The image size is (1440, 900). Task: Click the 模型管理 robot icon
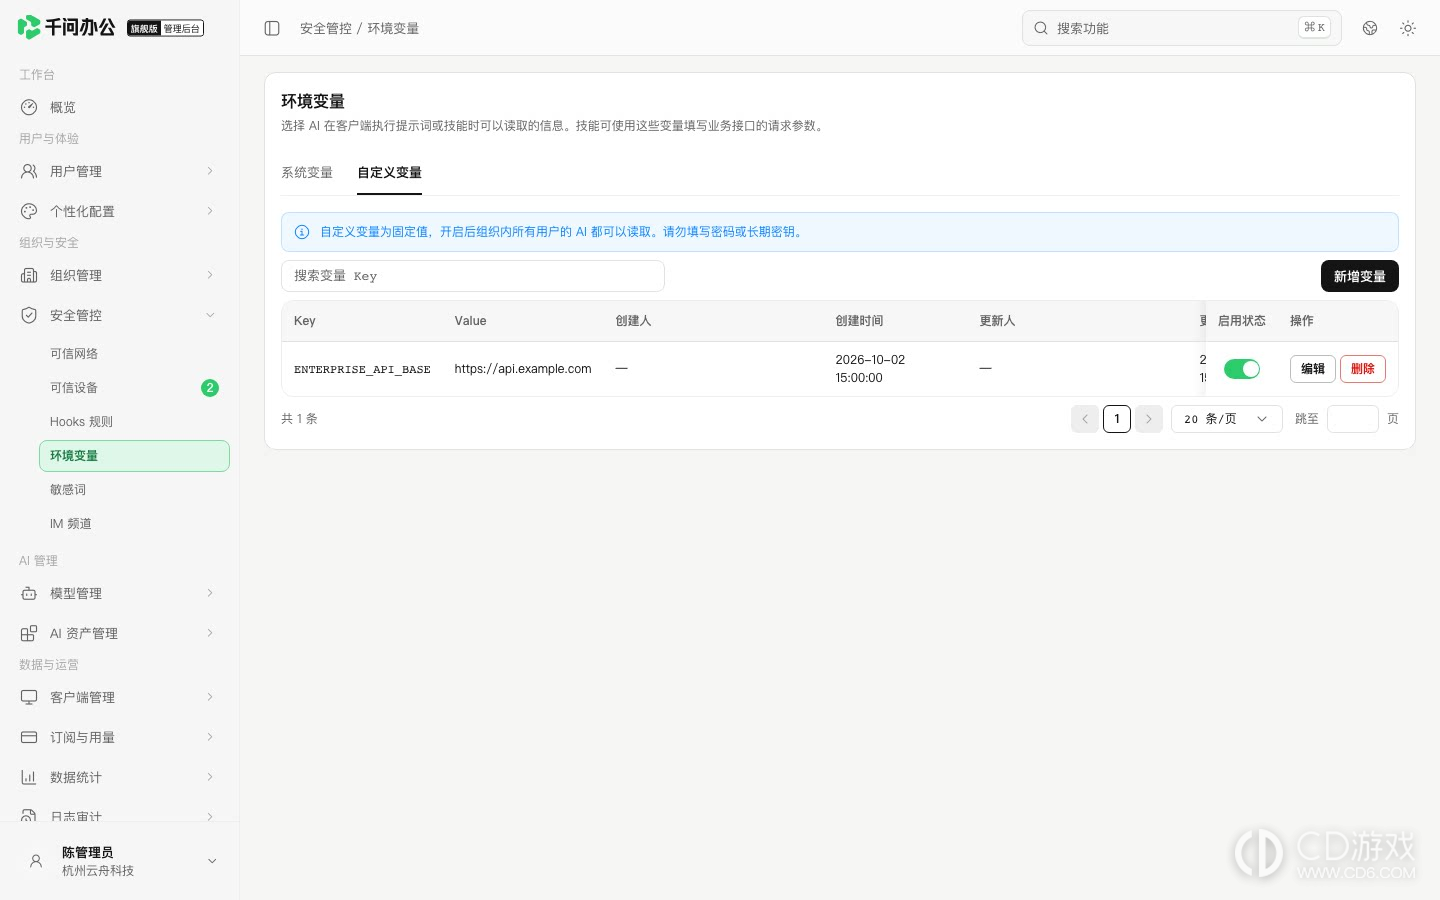[x=29, y=593]
